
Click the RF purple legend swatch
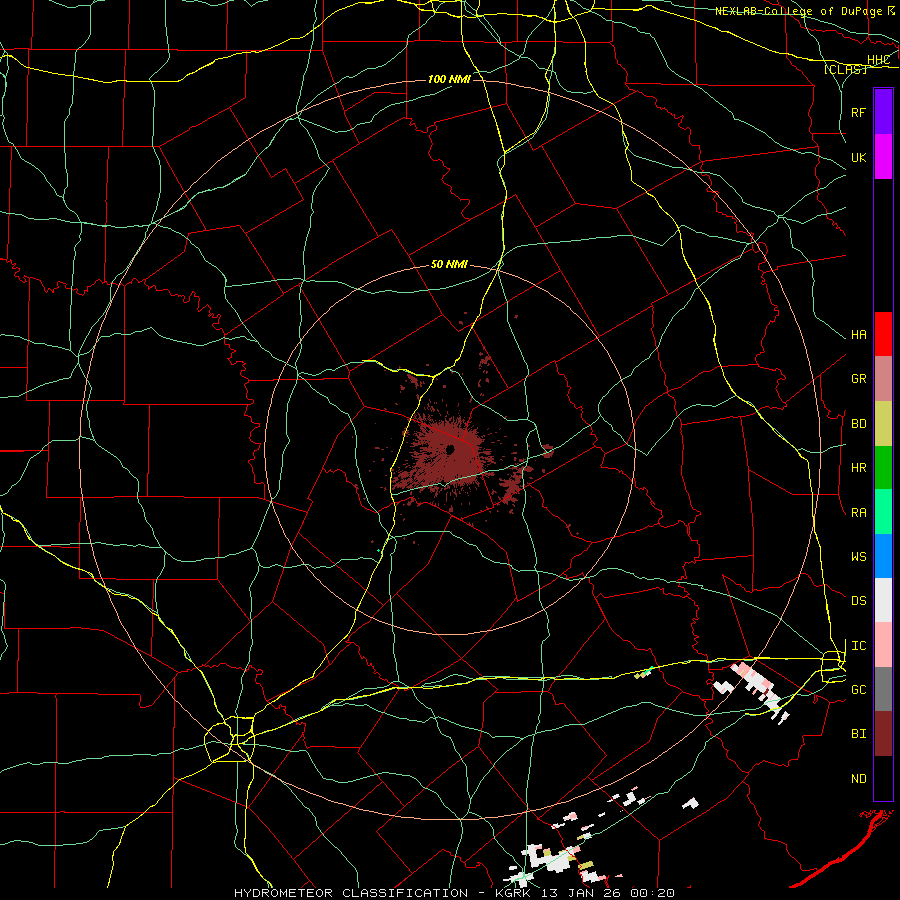pyautogui.click(x=883, y=112)
